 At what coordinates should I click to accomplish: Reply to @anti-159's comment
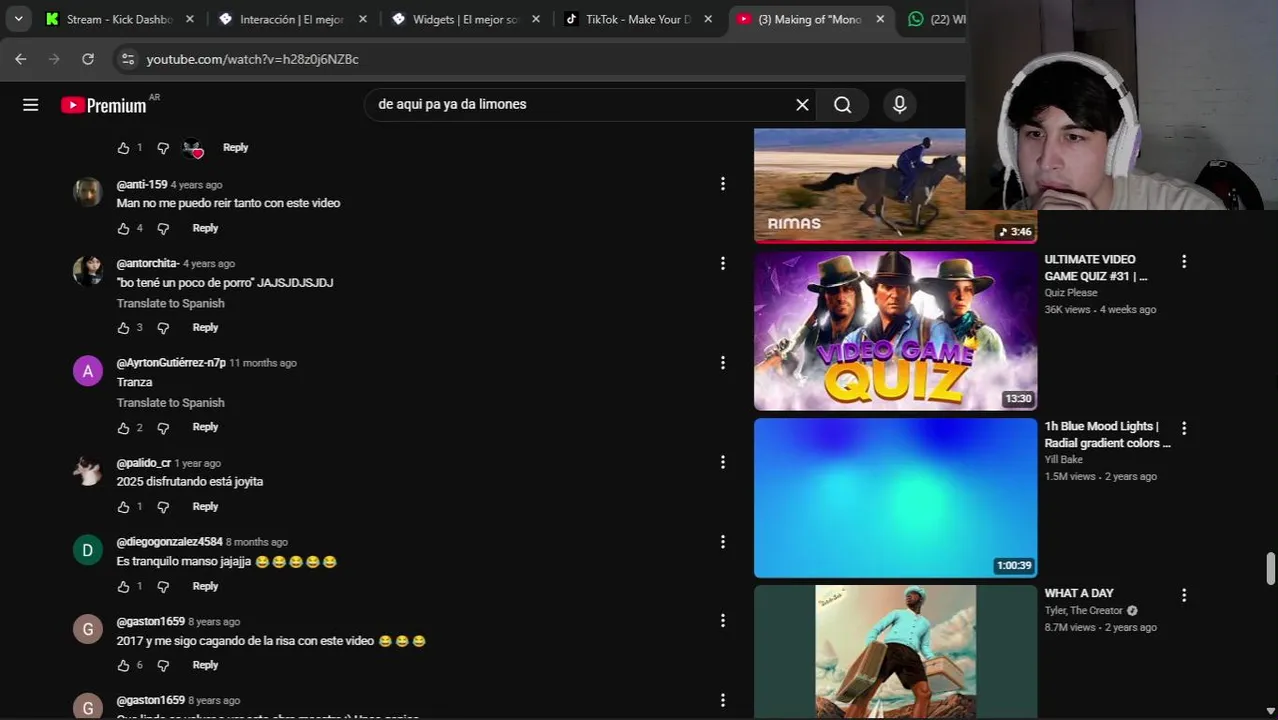205,228
